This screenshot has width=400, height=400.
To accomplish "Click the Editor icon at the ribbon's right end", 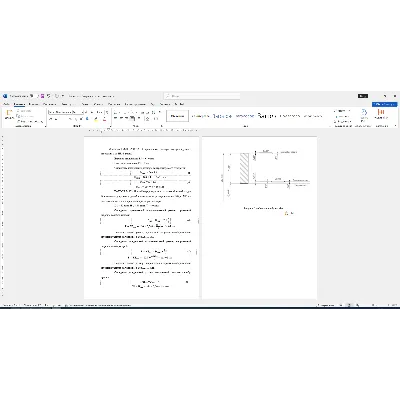I will 380,113.
